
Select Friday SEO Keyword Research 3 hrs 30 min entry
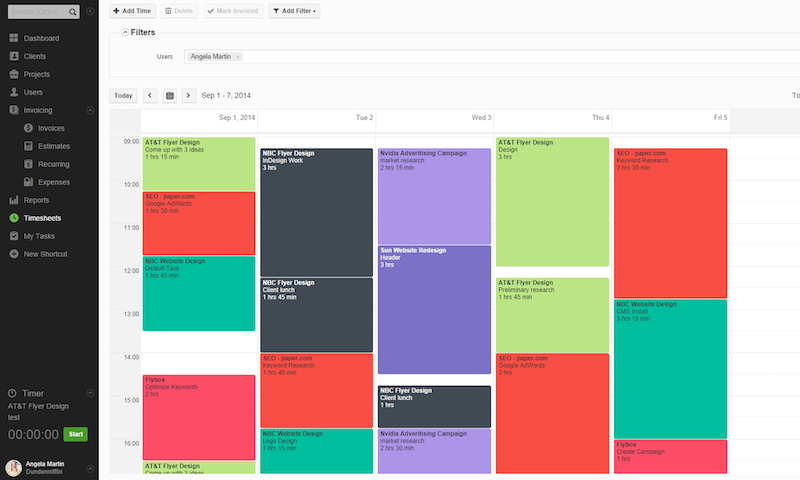click(x=670, y=223)
